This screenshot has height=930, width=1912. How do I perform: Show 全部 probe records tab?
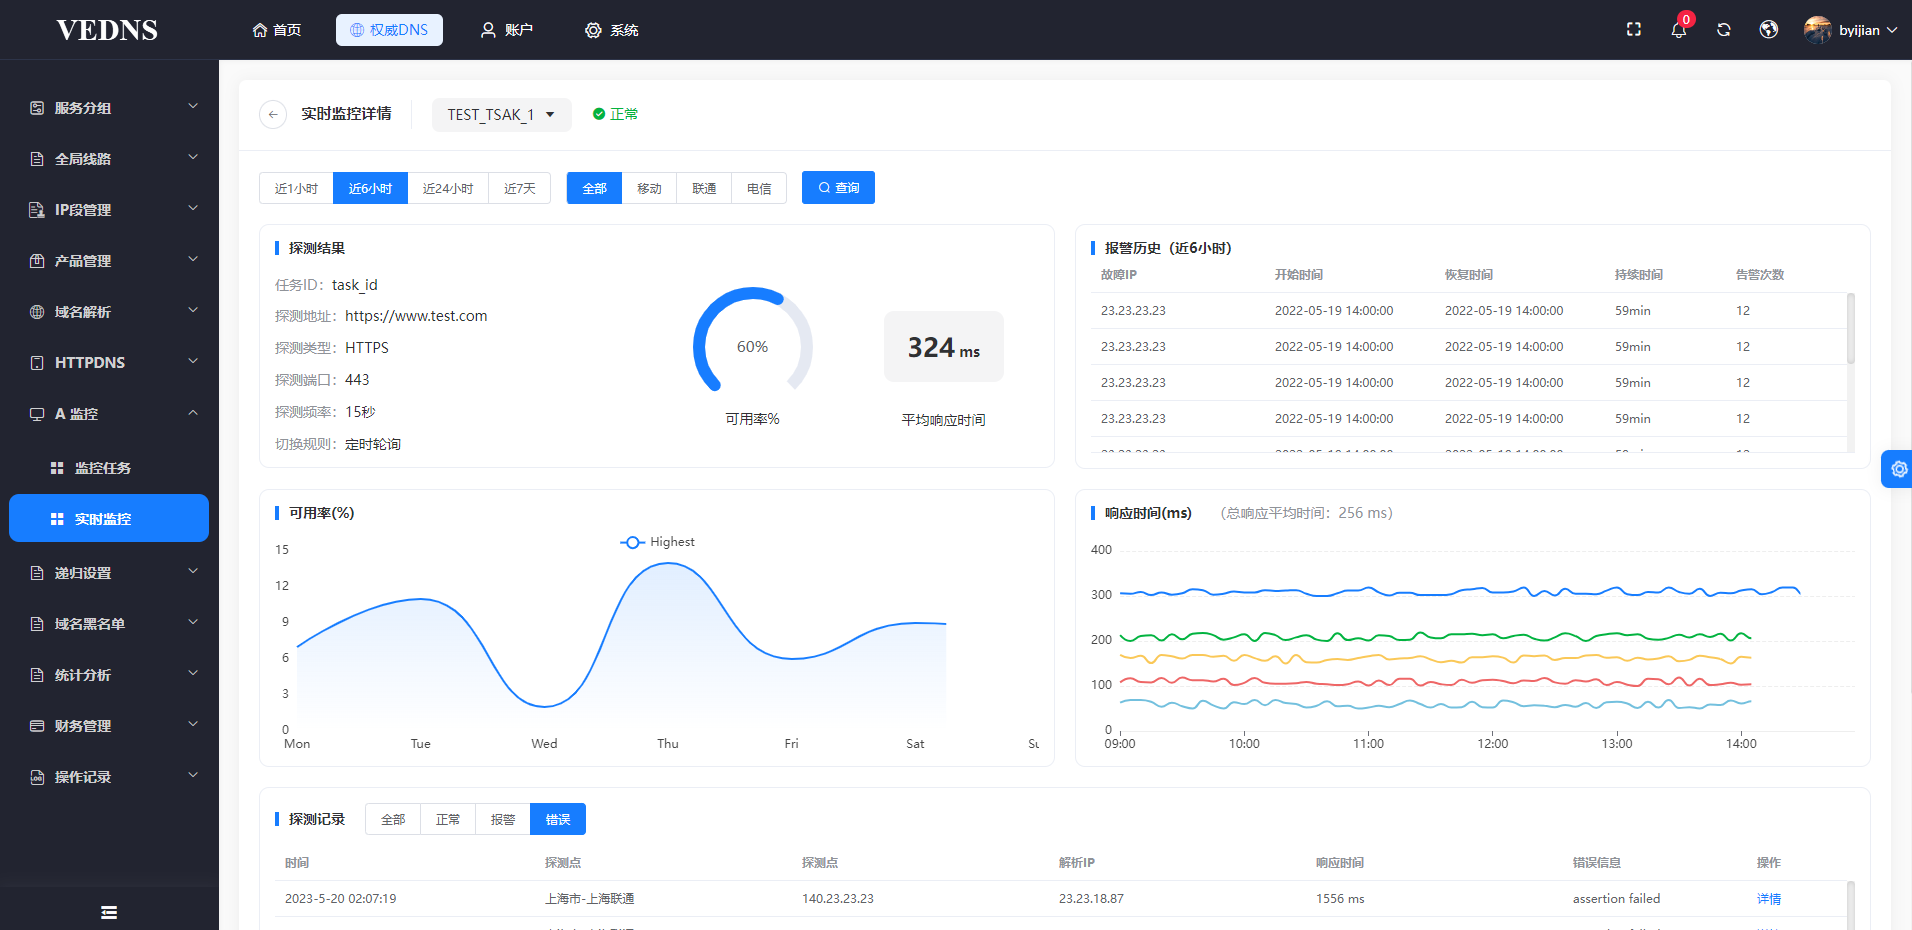coord(393,819)
